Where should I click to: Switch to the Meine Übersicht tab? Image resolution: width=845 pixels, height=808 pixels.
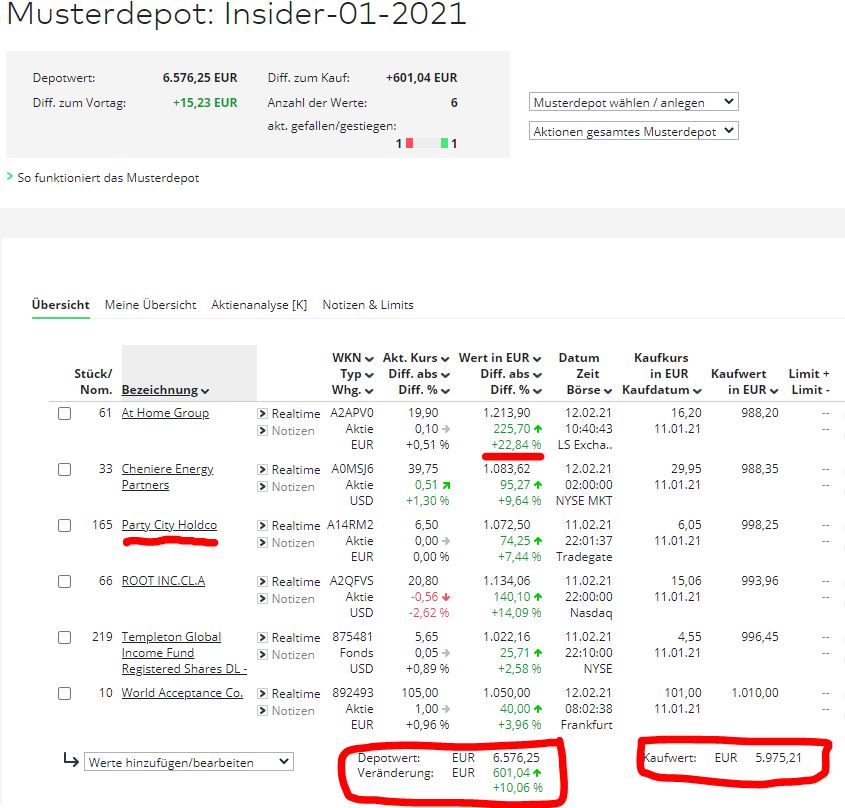150,305
